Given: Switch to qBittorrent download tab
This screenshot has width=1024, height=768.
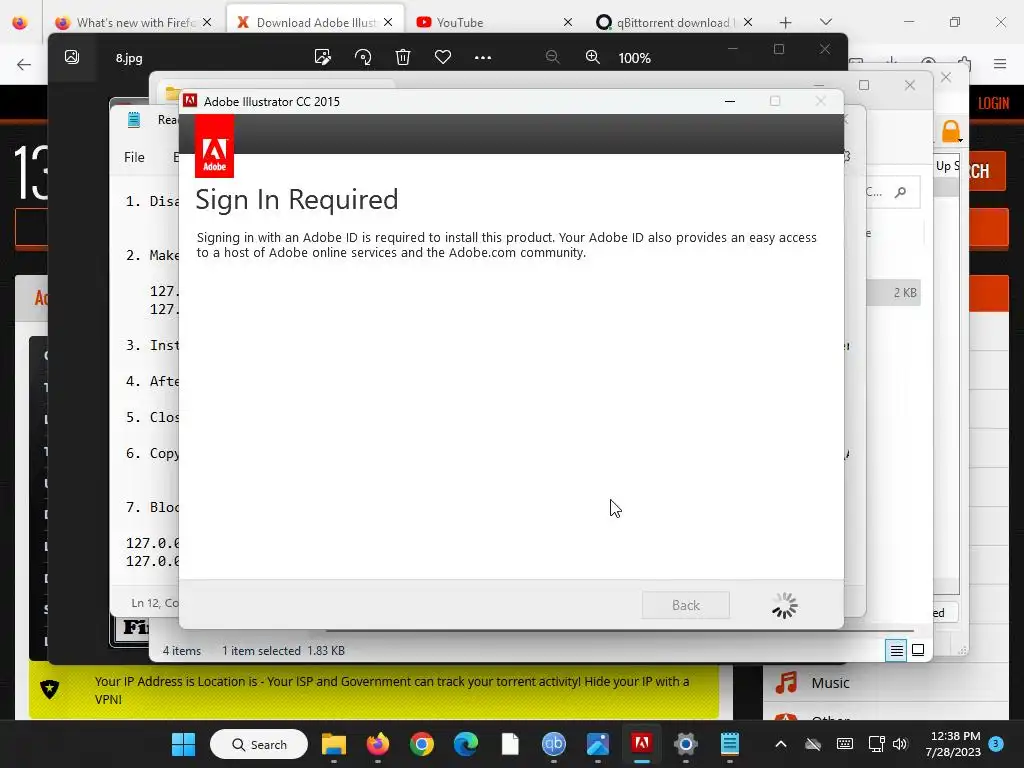Looking at the screenshot, I should tap(673, 22).
